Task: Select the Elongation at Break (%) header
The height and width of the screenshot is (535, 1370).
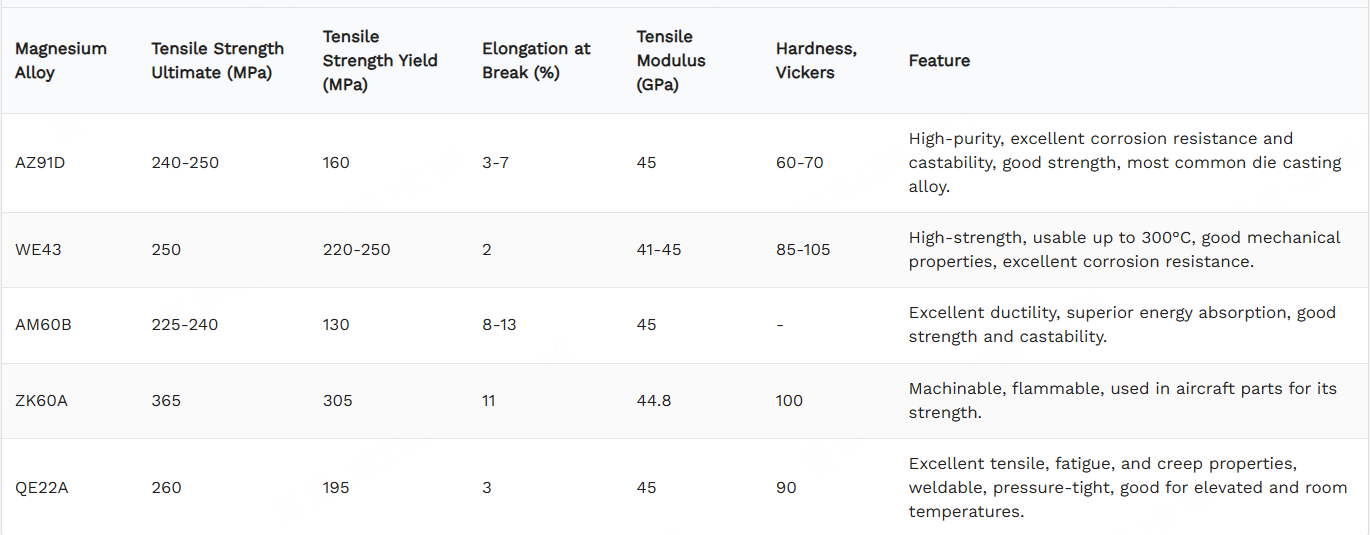Action: [x=536, y=60]
